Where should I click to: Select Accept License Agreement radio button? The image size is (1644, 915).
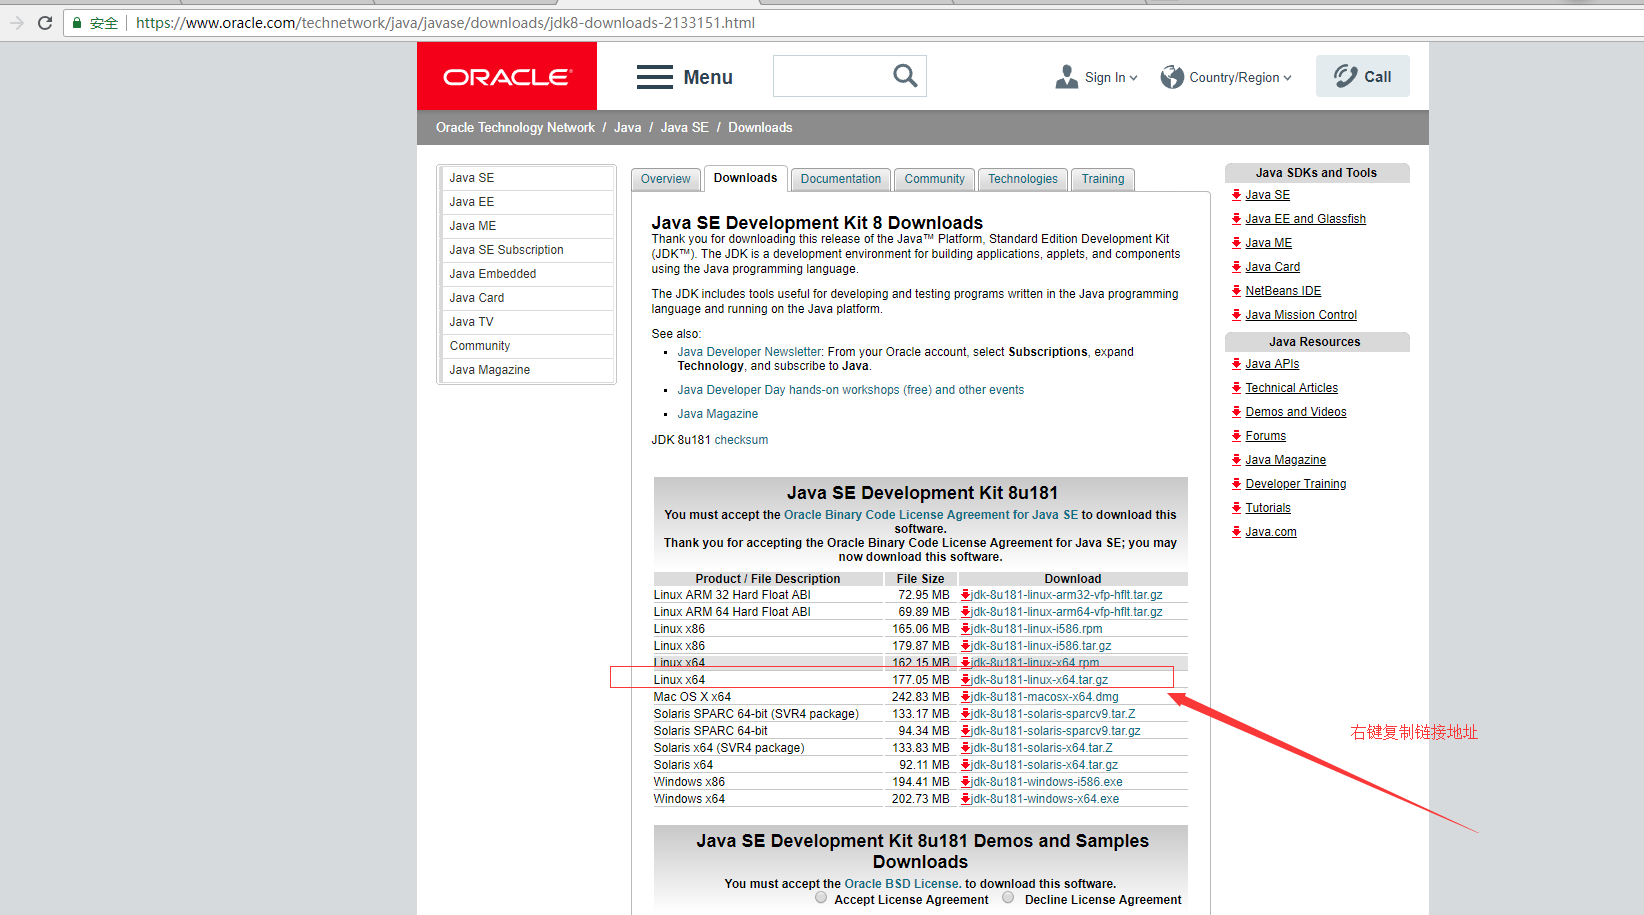tap(821, 898)
